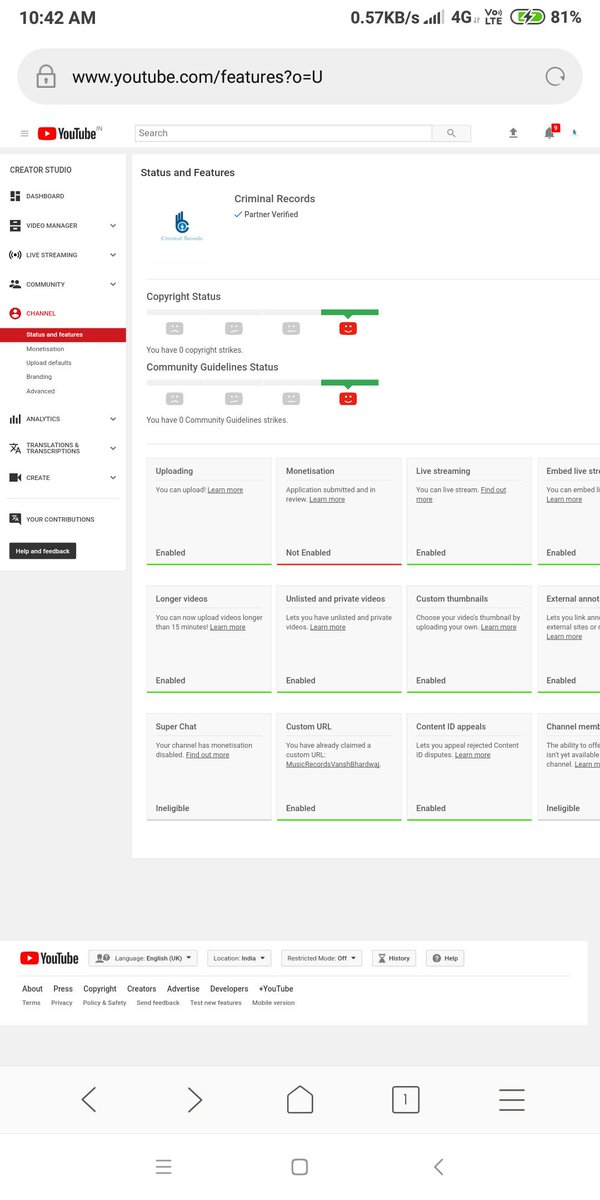600x1200 pixels.
Task: Open Creators footer link
Action: 142,989
